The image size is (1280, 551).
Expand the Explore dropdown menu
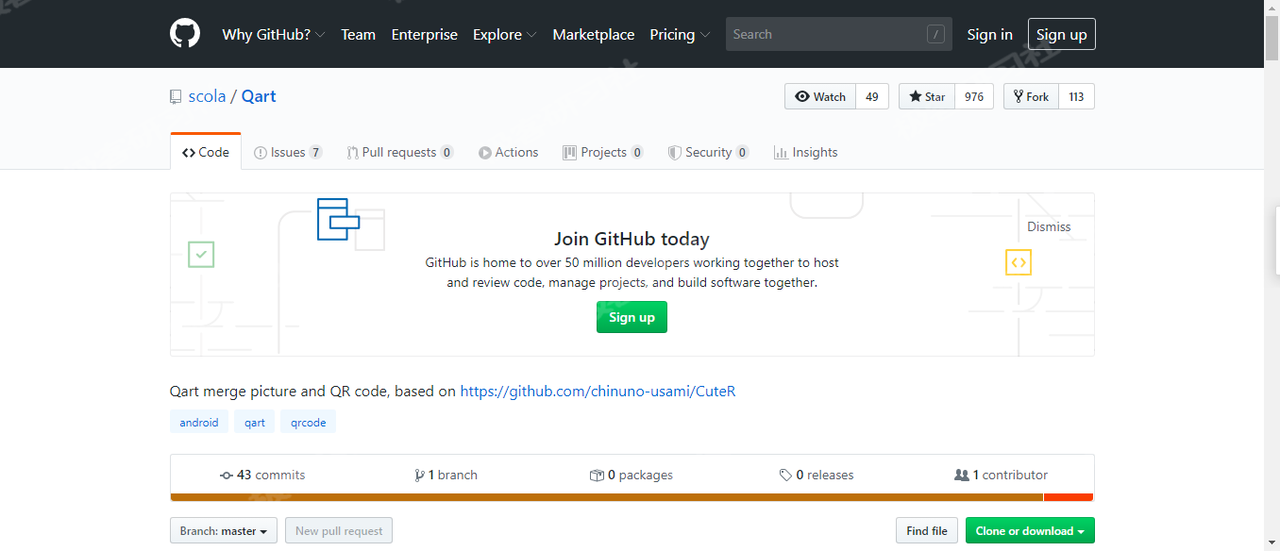coord(504,34)
